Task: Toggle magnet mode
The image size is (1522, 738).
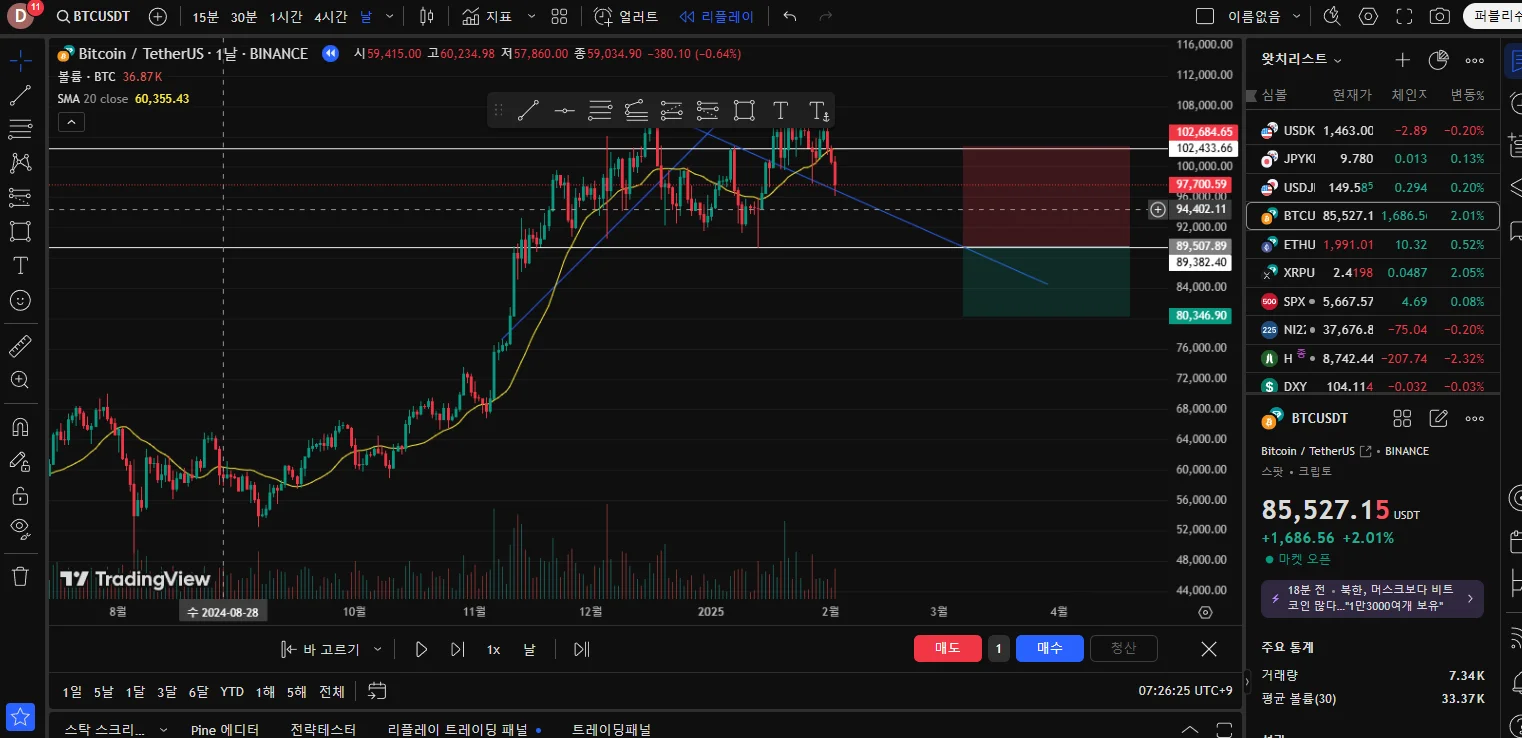Action: (x=20, y=427)
